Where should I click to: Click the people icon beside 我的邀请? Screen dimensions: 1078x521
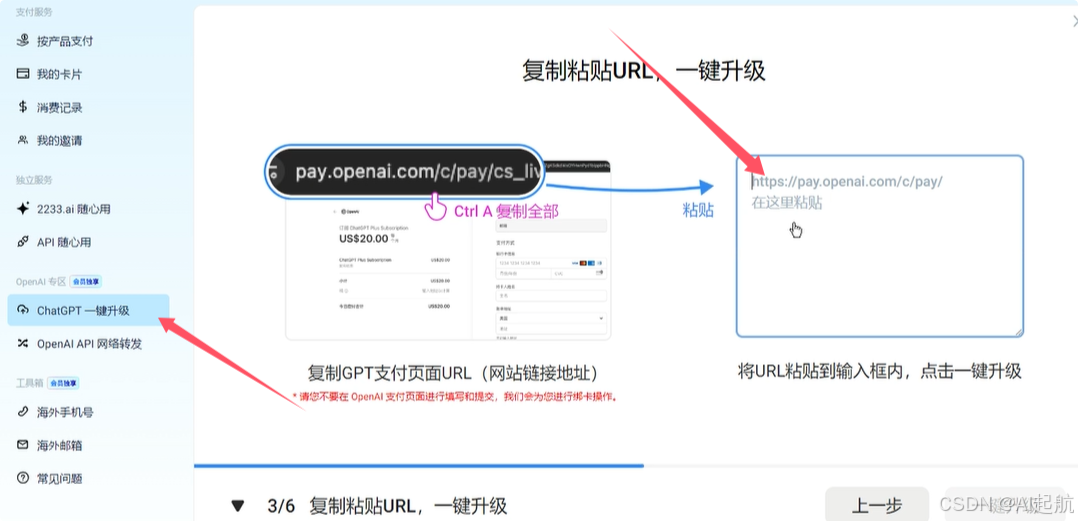(23, 140)
